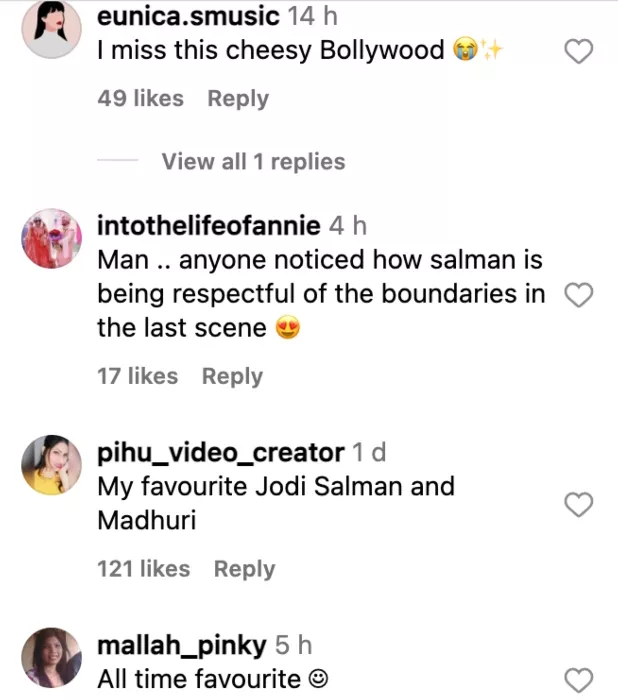
Task: Open mallah_pinky username link
Action: pyautogui.click(x=182, y=646)
